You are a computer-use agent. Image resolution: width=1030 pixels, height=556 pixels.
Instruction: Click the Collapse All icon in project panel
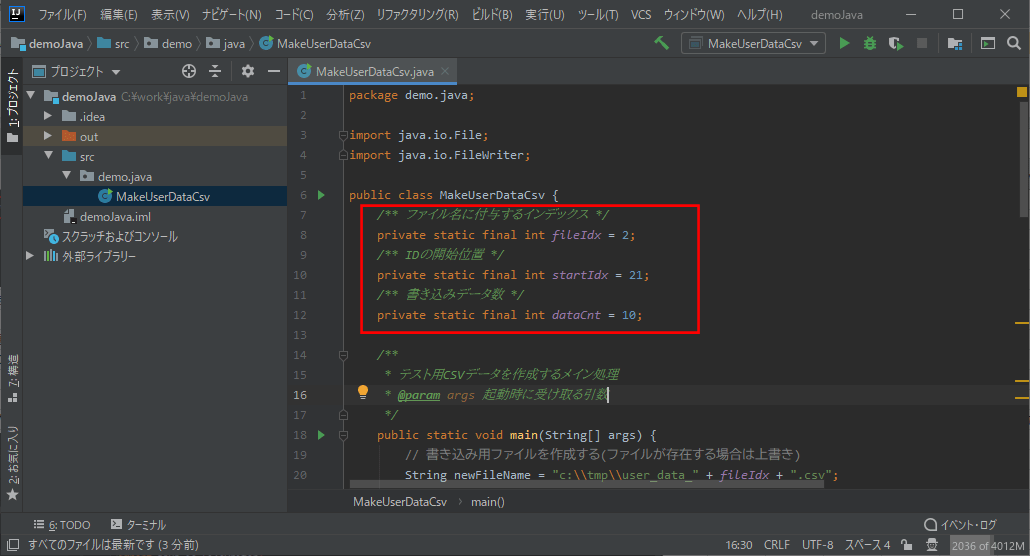pos(215,71)
